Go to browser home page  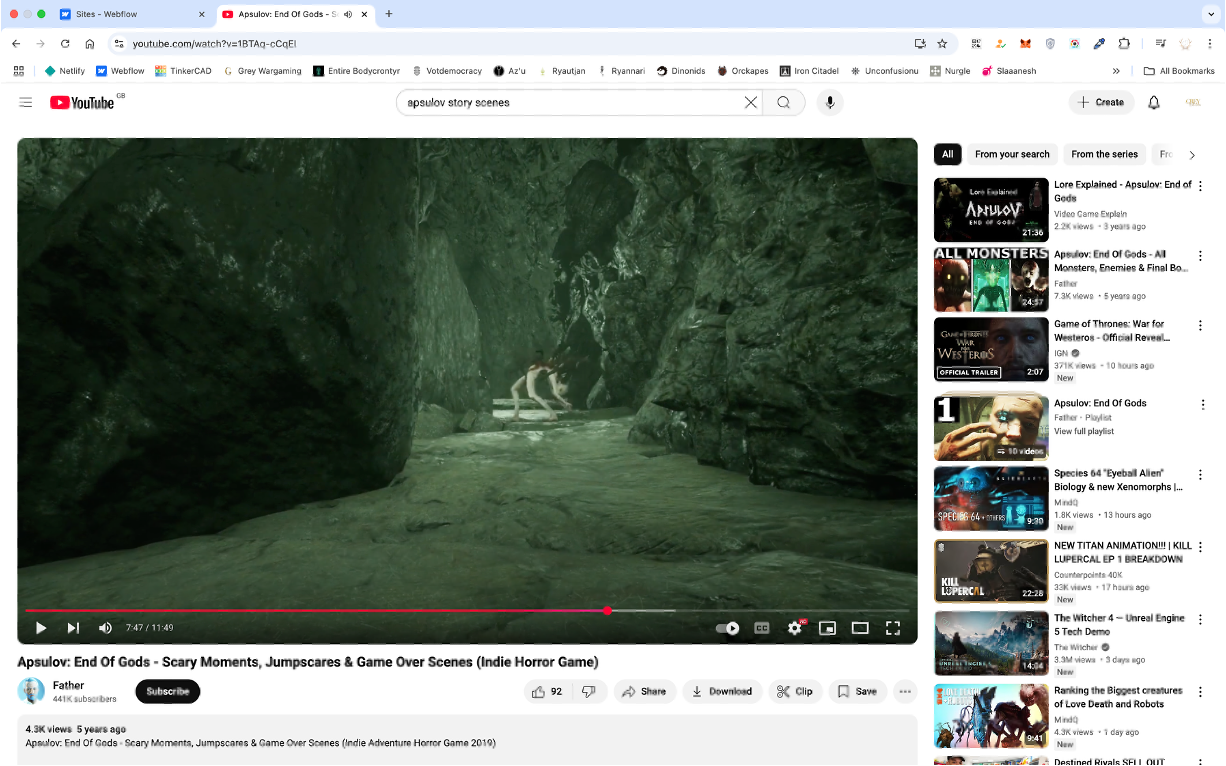coord(90,44)
